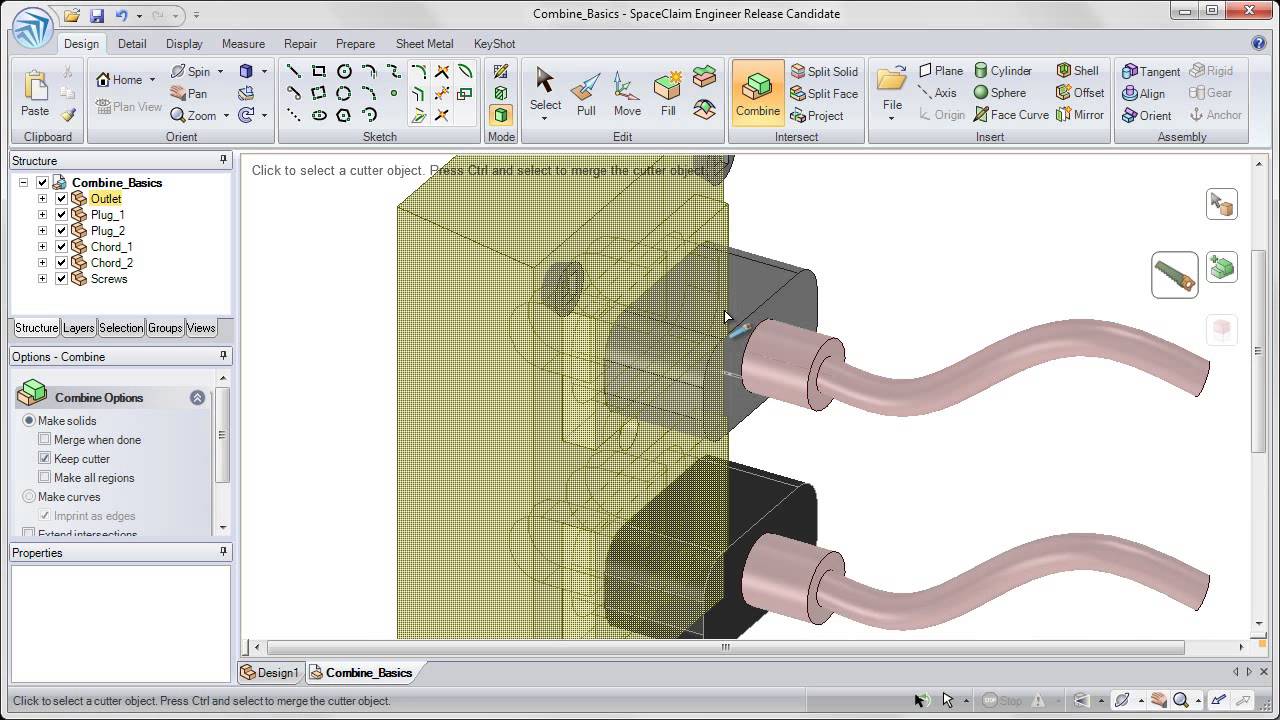The width and height of the screenshot is (1280, 720).
Task: Select the Outlet component in tree
Action: click(106, 199)
